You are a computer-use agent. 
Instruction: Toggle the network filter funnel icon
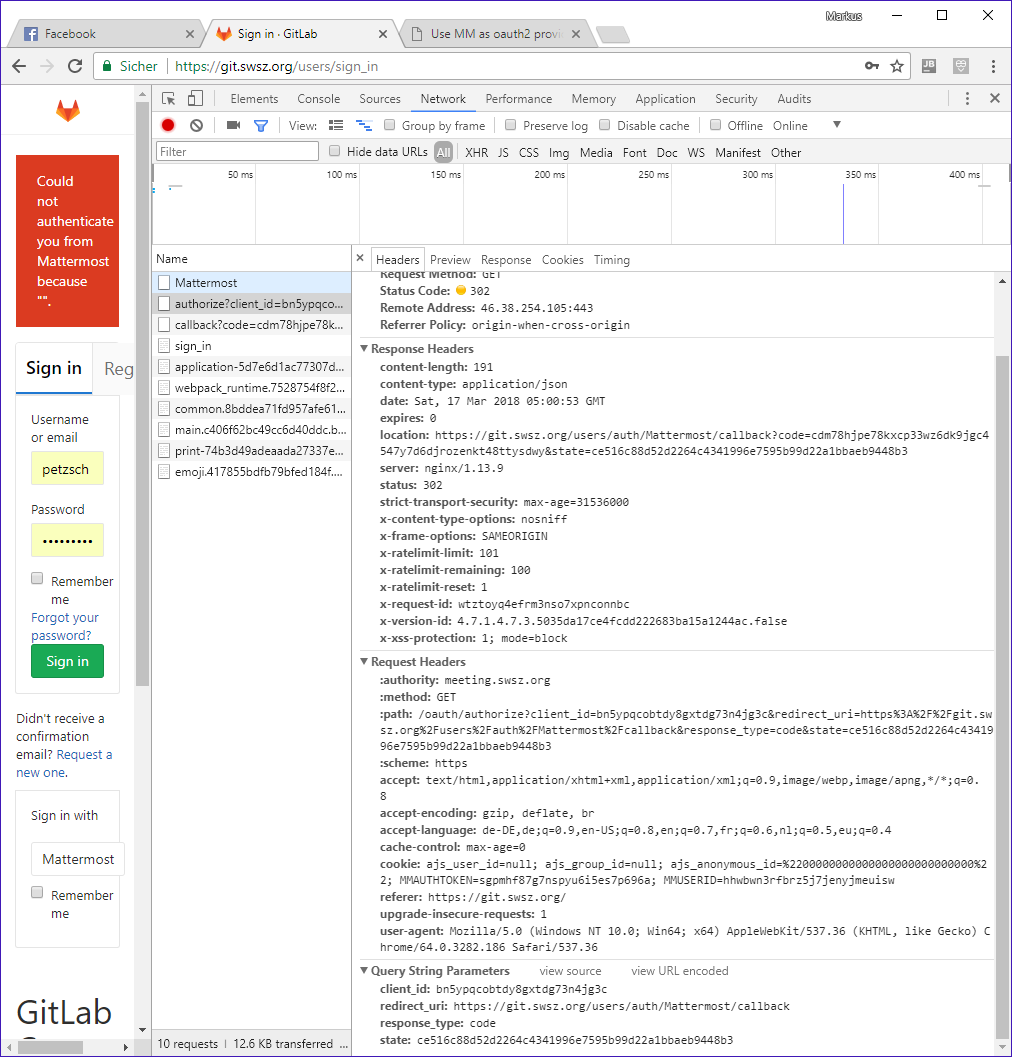point(261,125)
